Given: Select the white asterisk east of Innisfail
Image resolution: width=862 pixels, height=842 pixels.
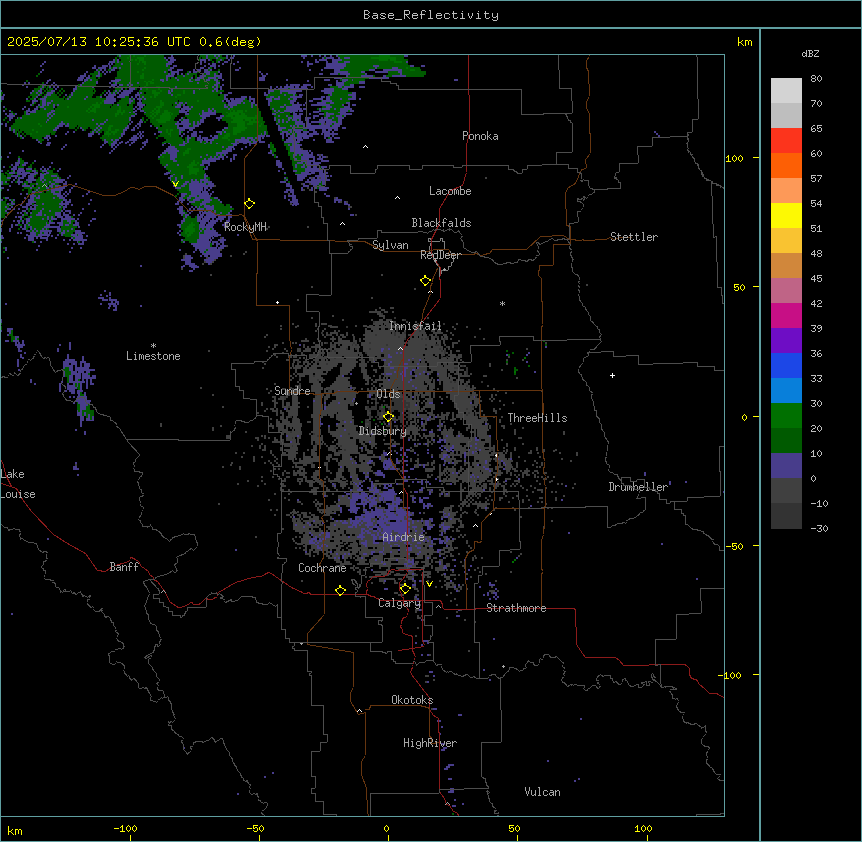Looking at the screenshot, I should (502, 303).
